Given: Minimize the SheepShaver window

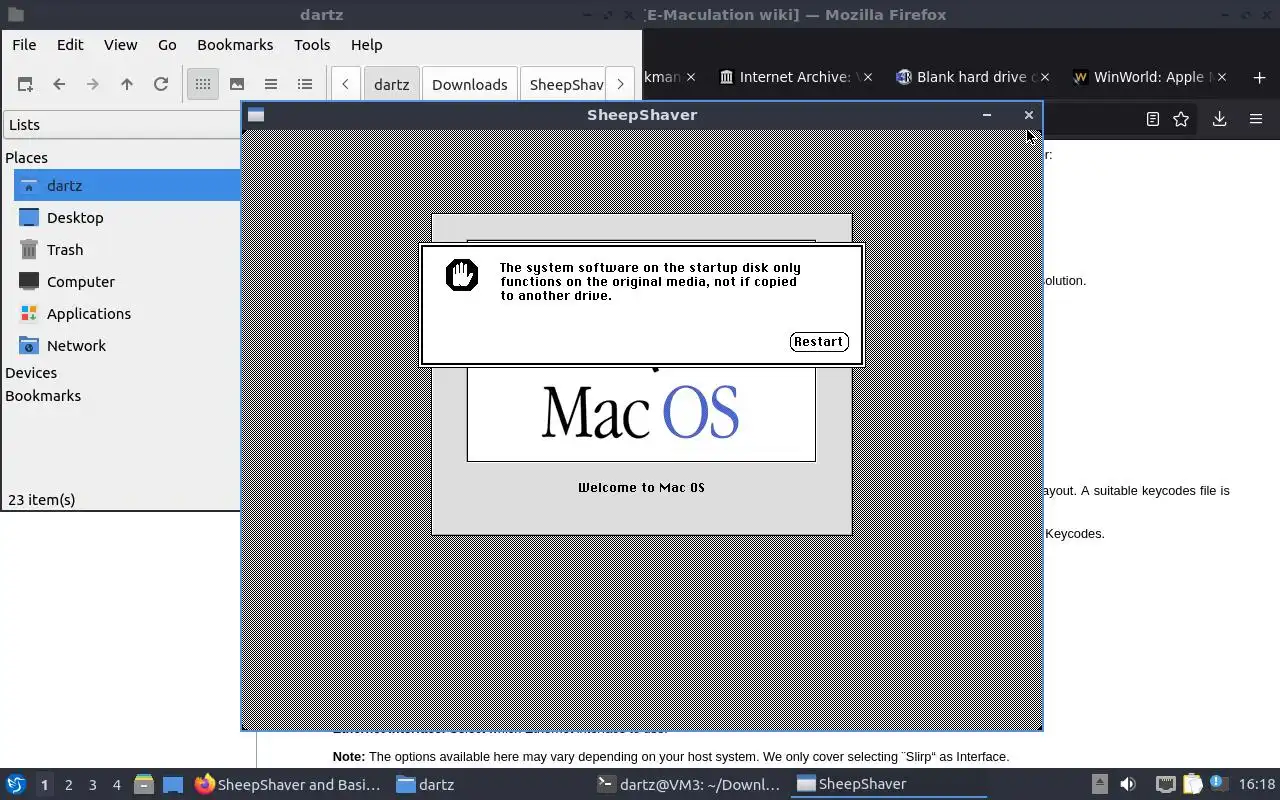Looking at the screenshot, I should pos(987,115).
